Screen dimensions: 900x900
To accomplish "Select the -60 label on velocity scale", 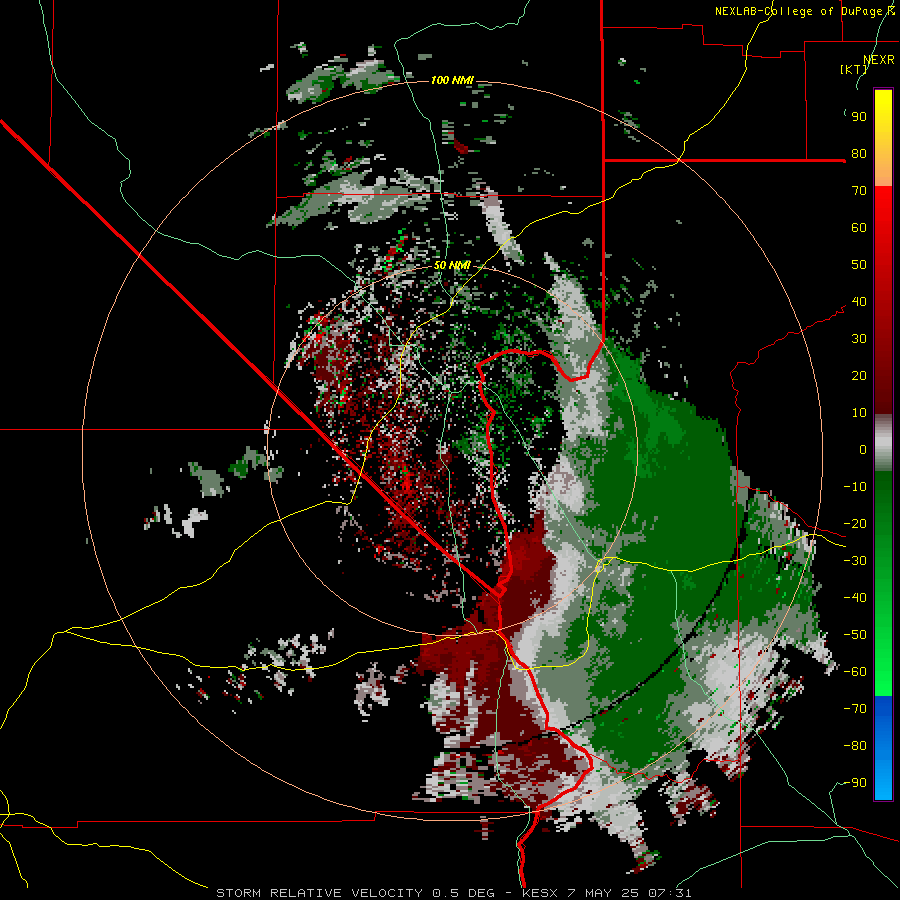I will point(855,672).
